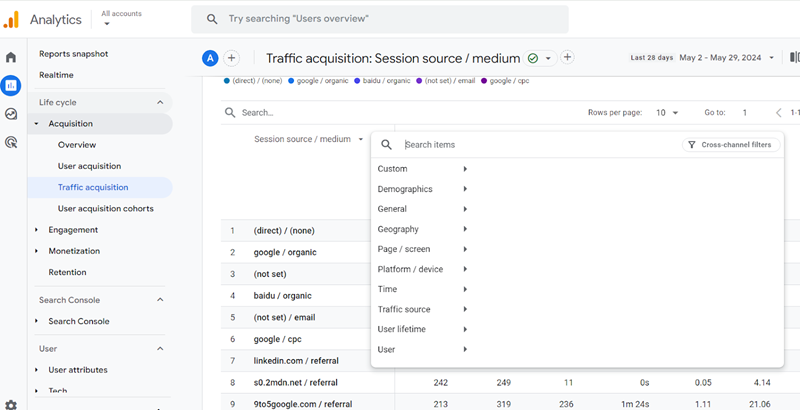The image size is (800, 410).
Task: Click the green report status check icon
Action: 533,58
